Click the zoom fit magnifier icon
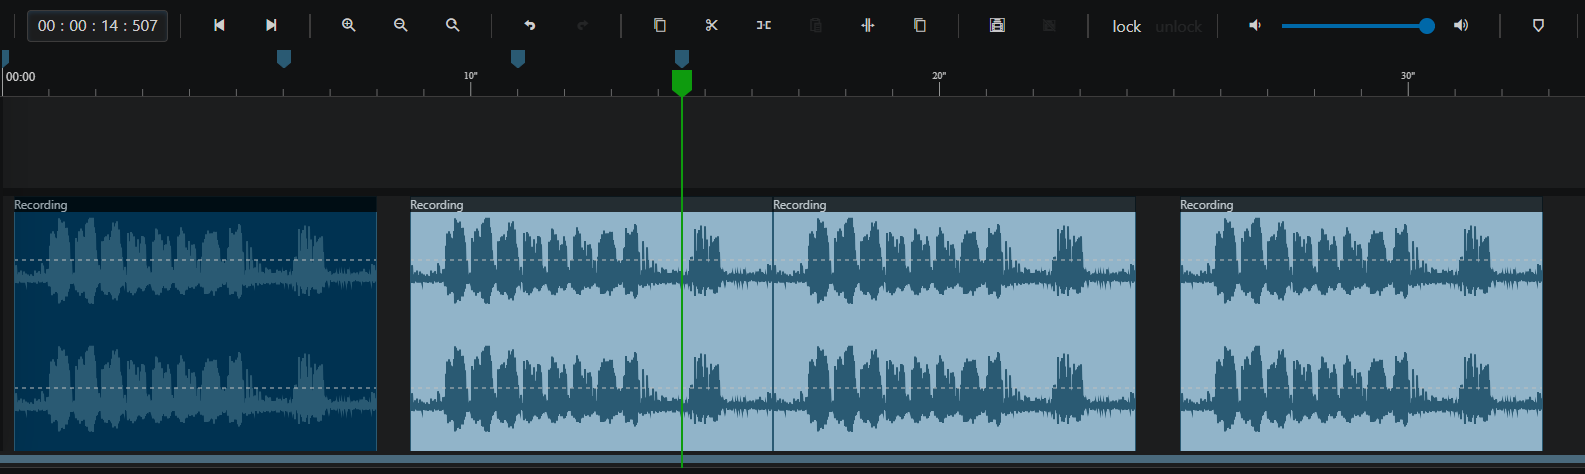Screen dimensions: 1585x474 pos(453,25)
